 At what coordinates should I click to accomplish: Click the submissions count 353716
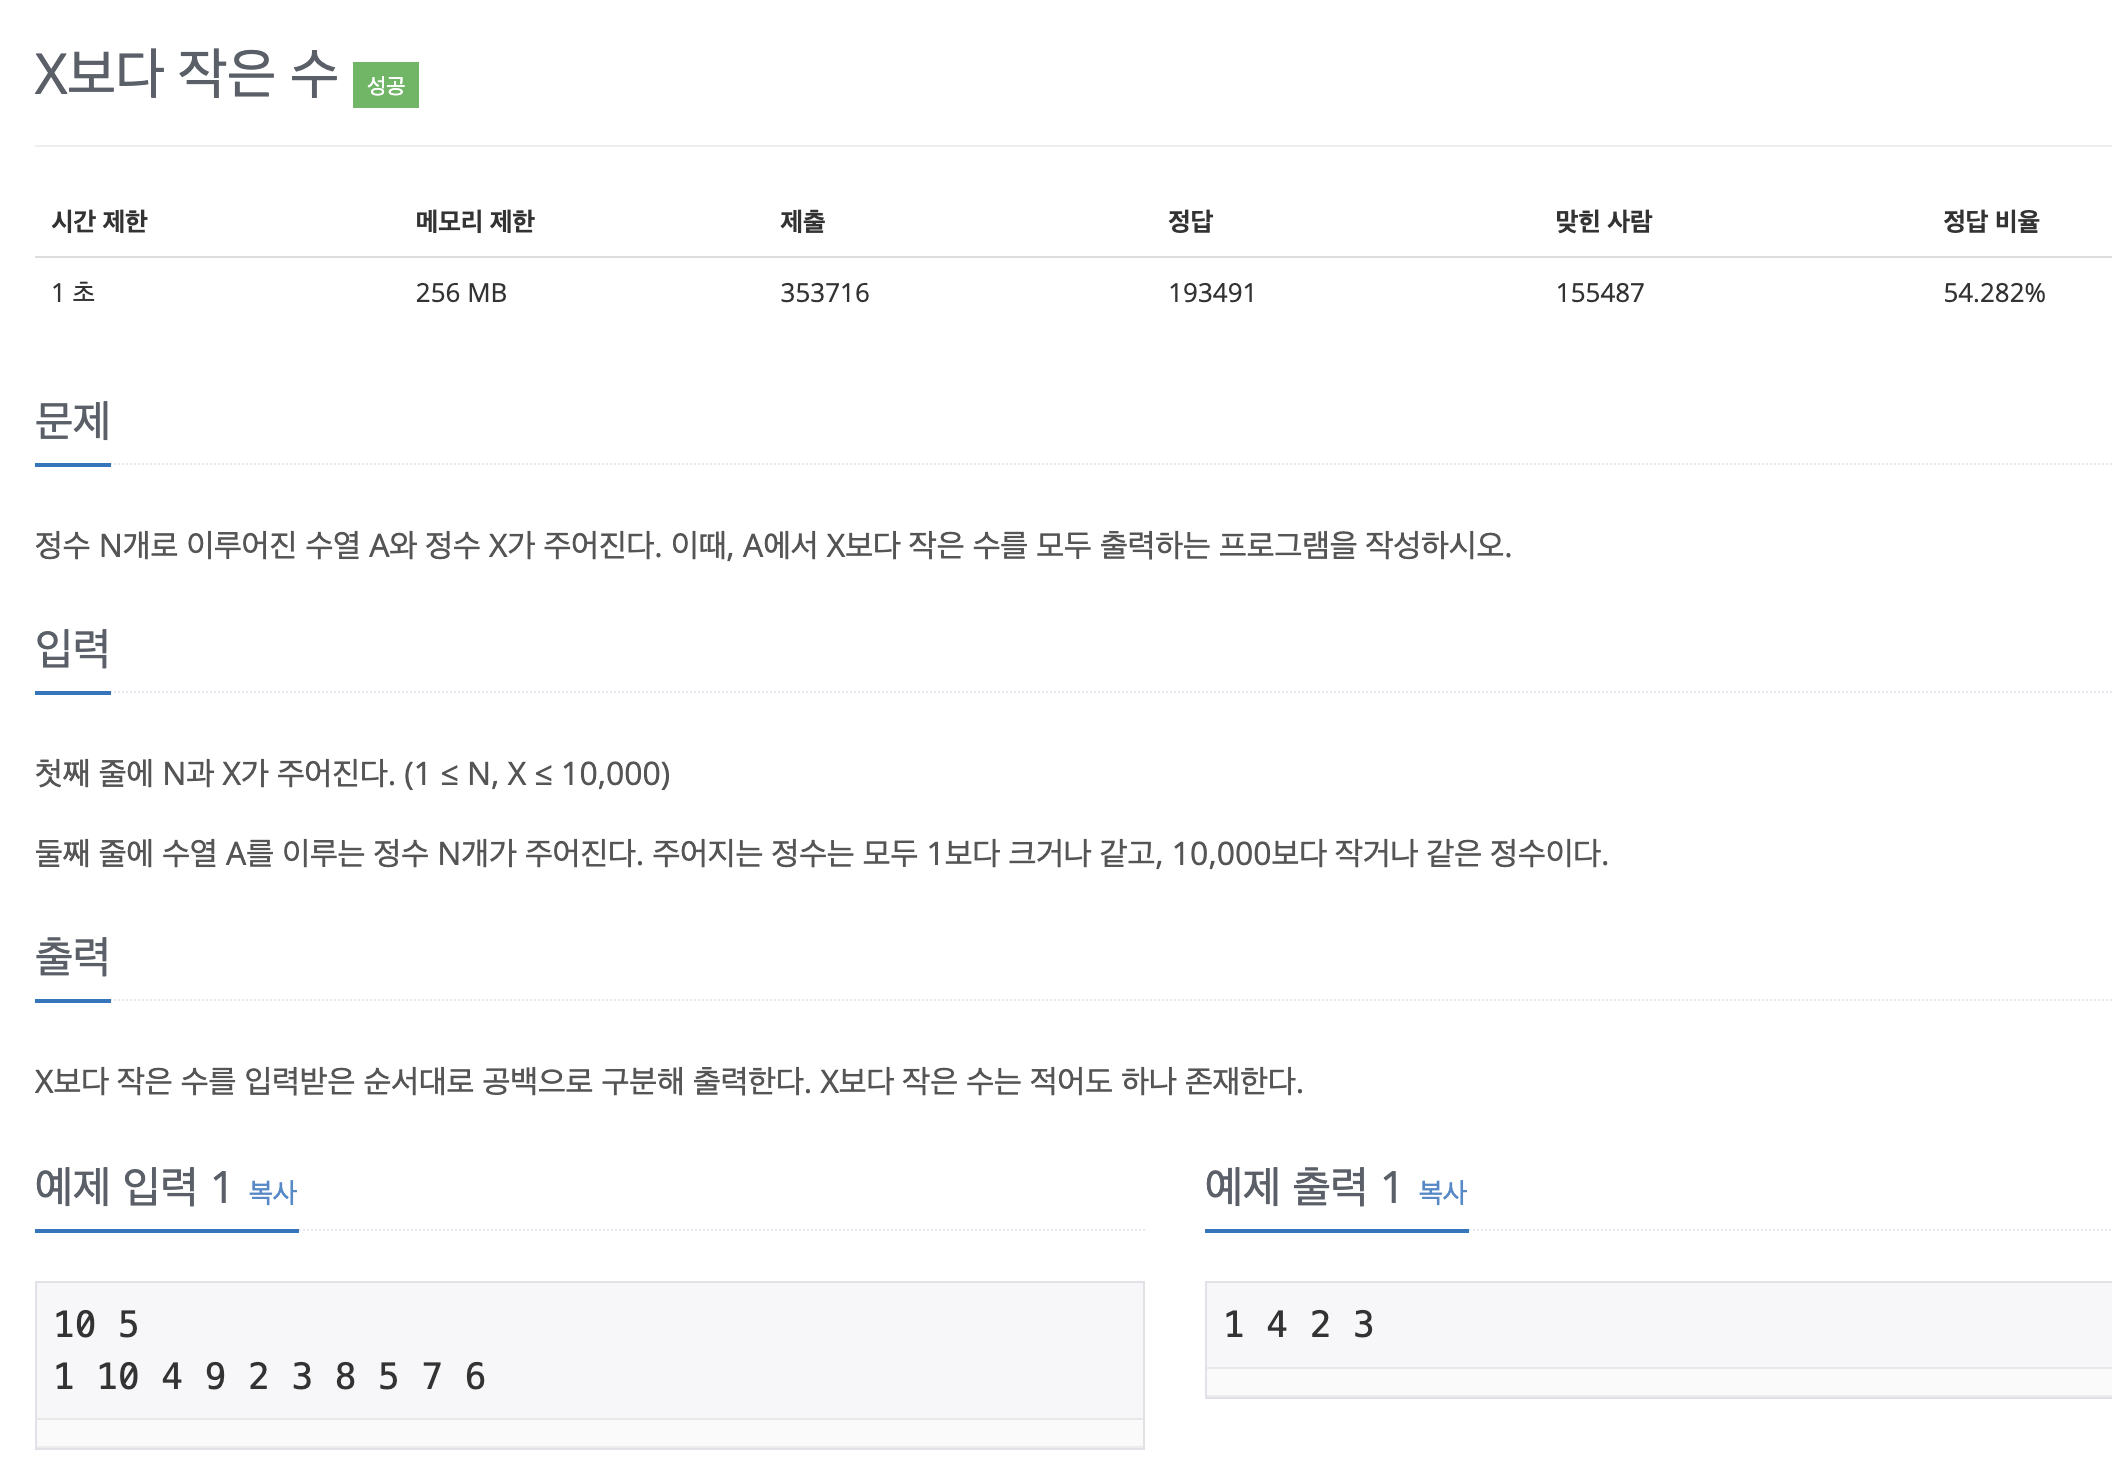(x=824, y=293)
